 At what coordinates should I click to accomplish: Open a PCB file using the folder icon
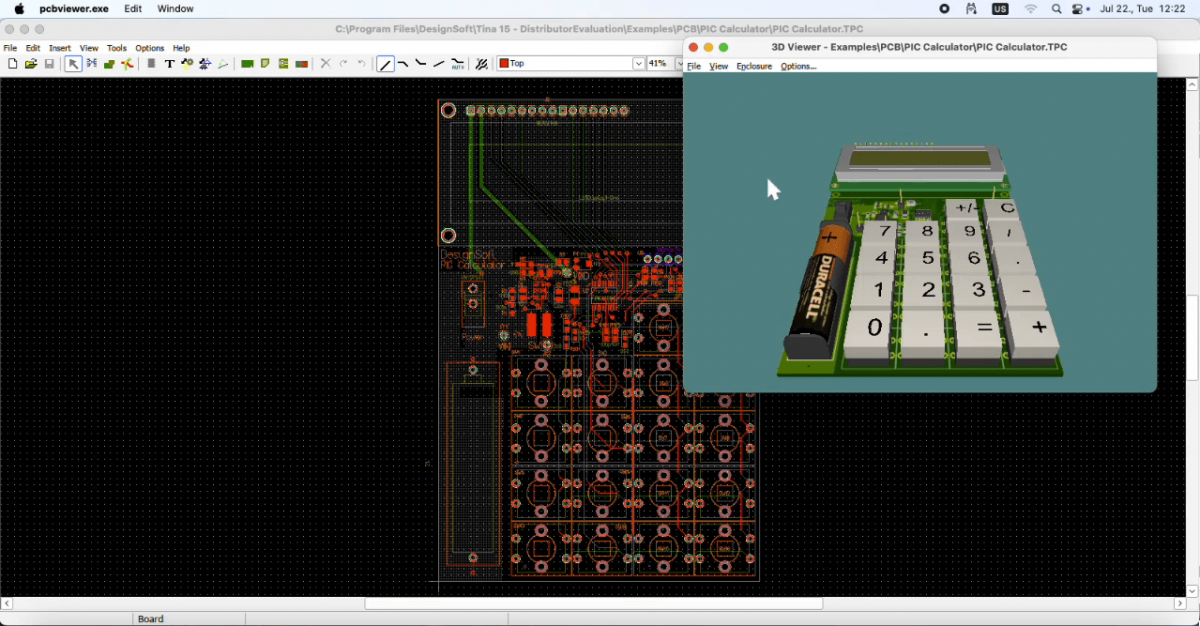tap(30, 63)
